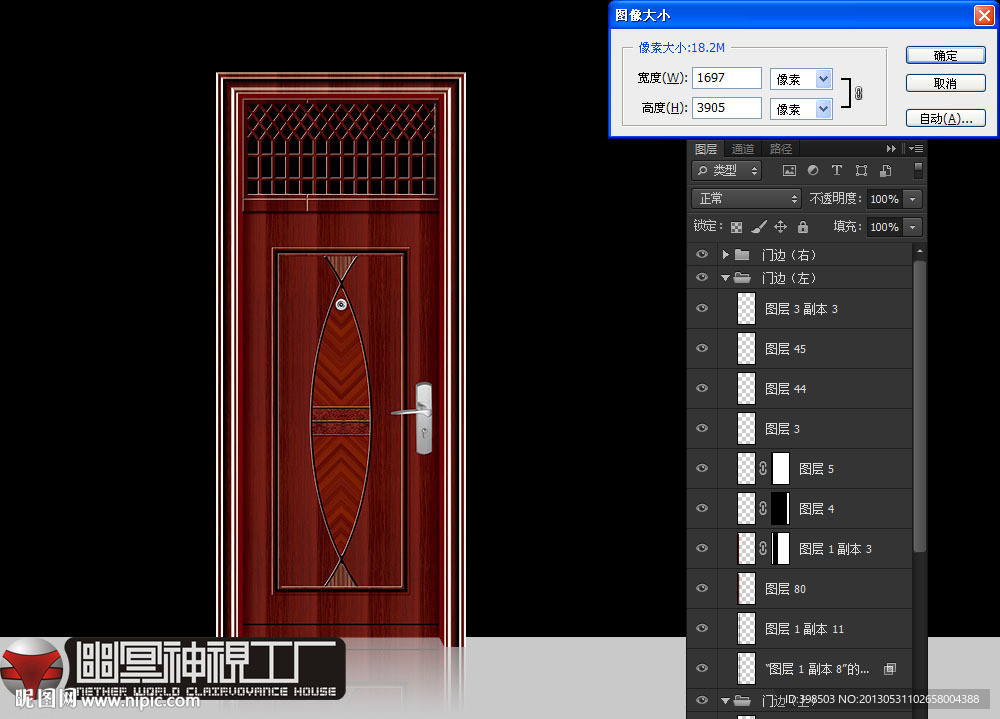The height and width of the screenshot is (719, 1000).
Task: Select the black mask thumbnail of 图层 4
Action: [x=781, y=508]
